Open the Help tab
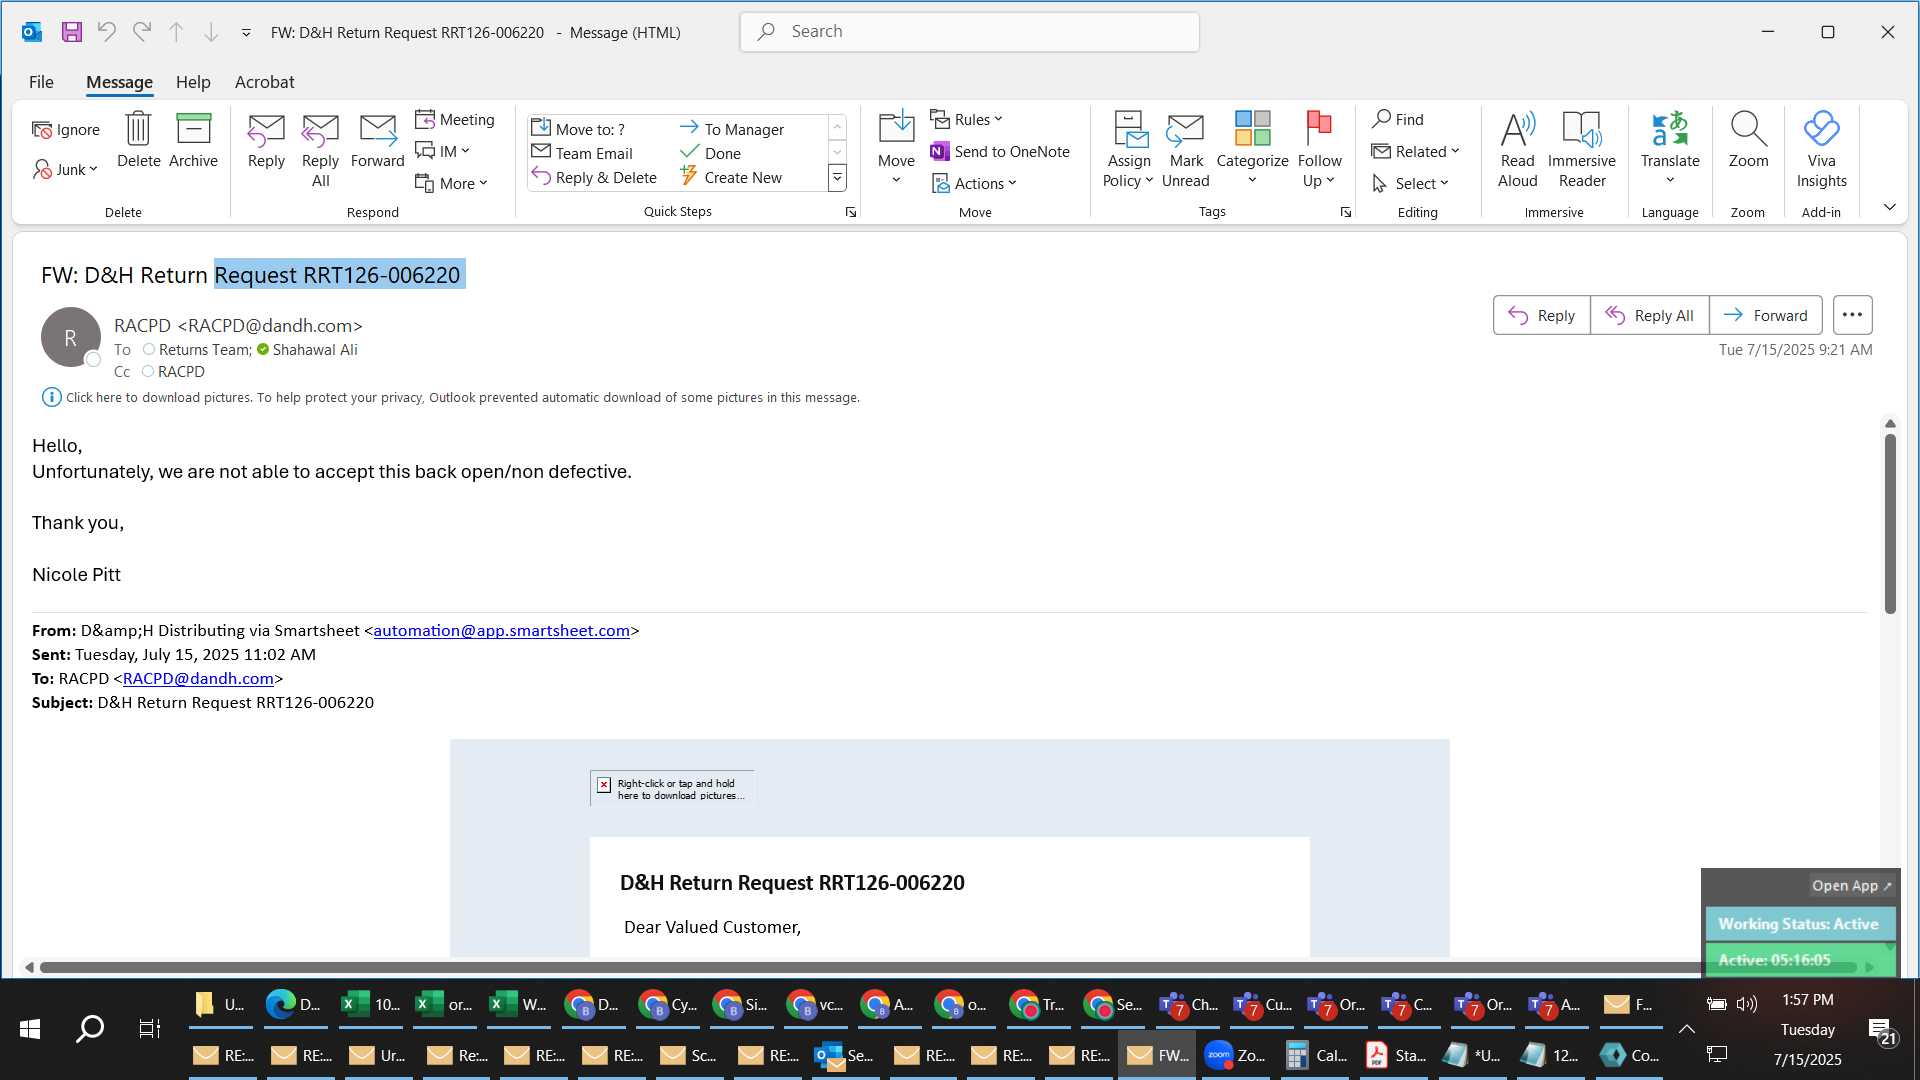The image size is (1920, 1080). point(193,82)
